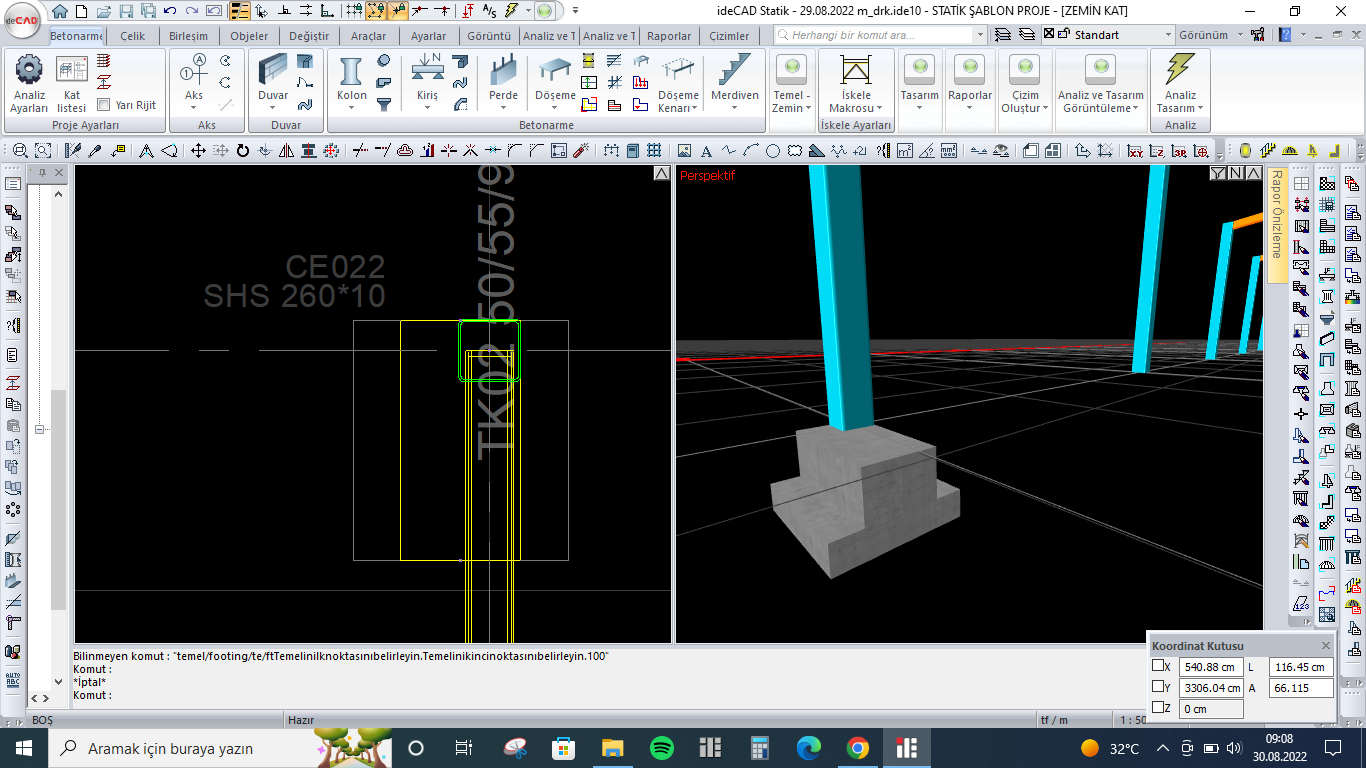1366x768 pixels.
Task: Check the X coordinate lock box
Action: [1159, 666]
